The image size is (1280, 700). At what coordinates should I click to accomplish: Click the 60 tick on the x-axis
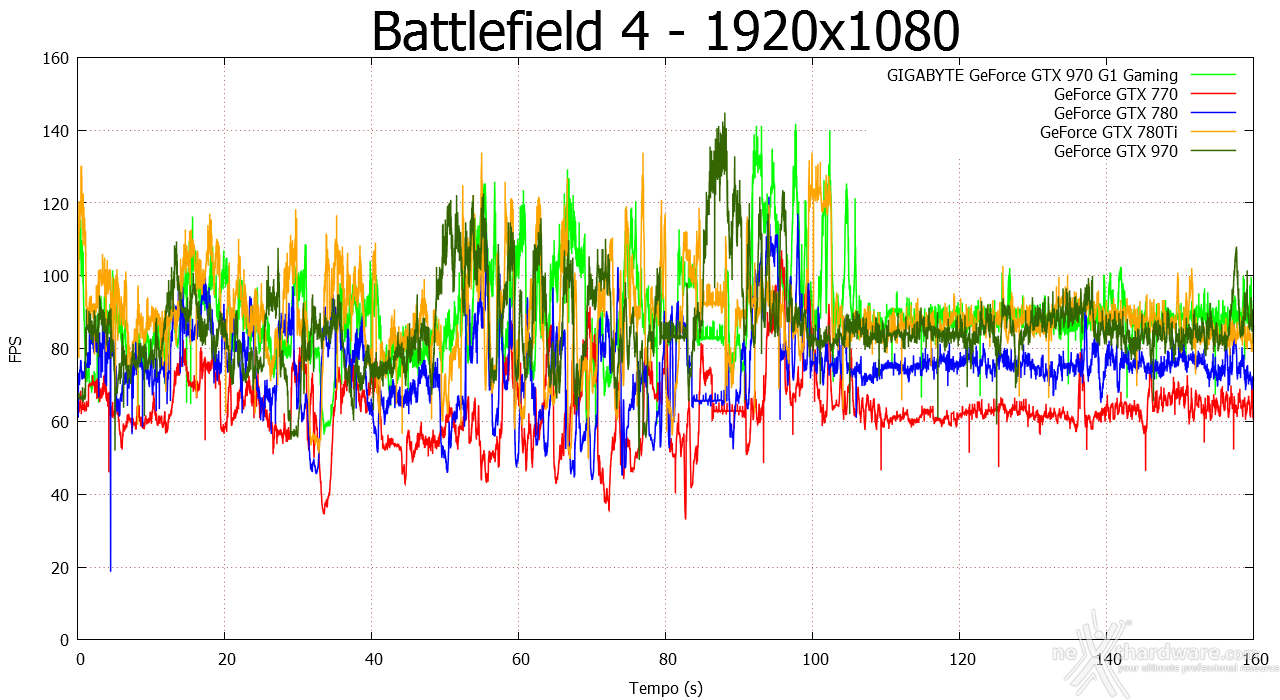[519, 660]
